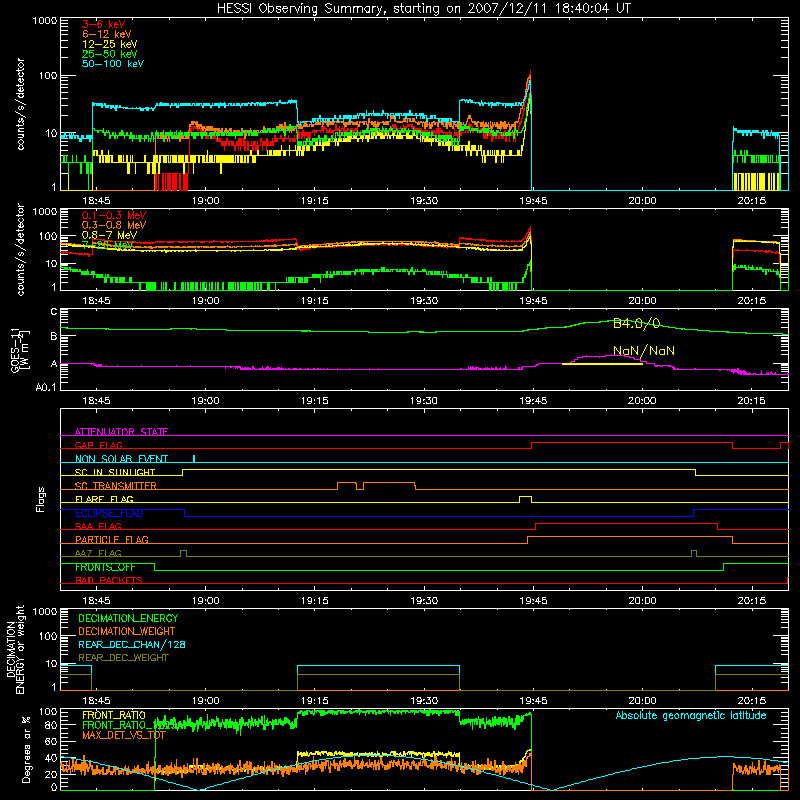This screenshot has height=800, width=800.
Task: Select the FRONT_RATIO legend label
Action: [x=114, y=715]
